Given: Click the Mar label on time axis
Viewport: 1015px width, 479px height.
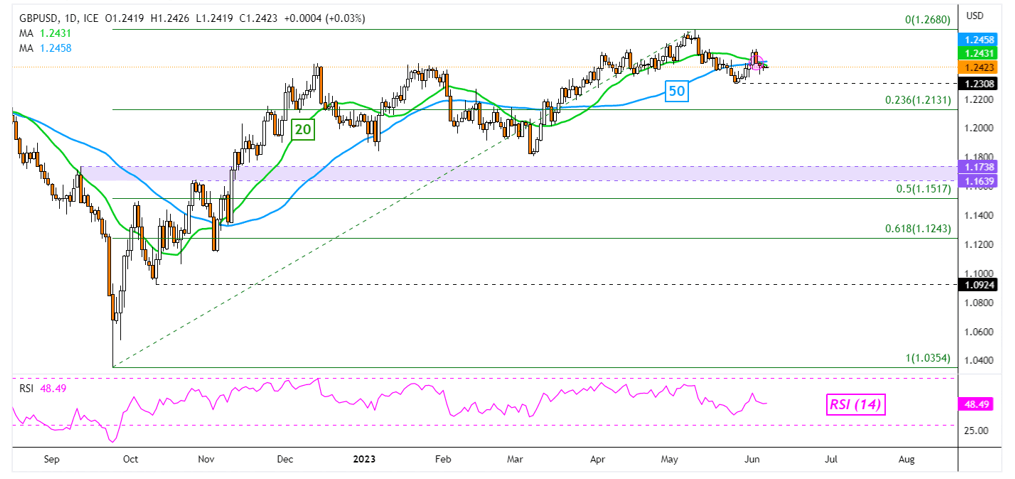Looking at the screenshot, I should tap(515, 459).
